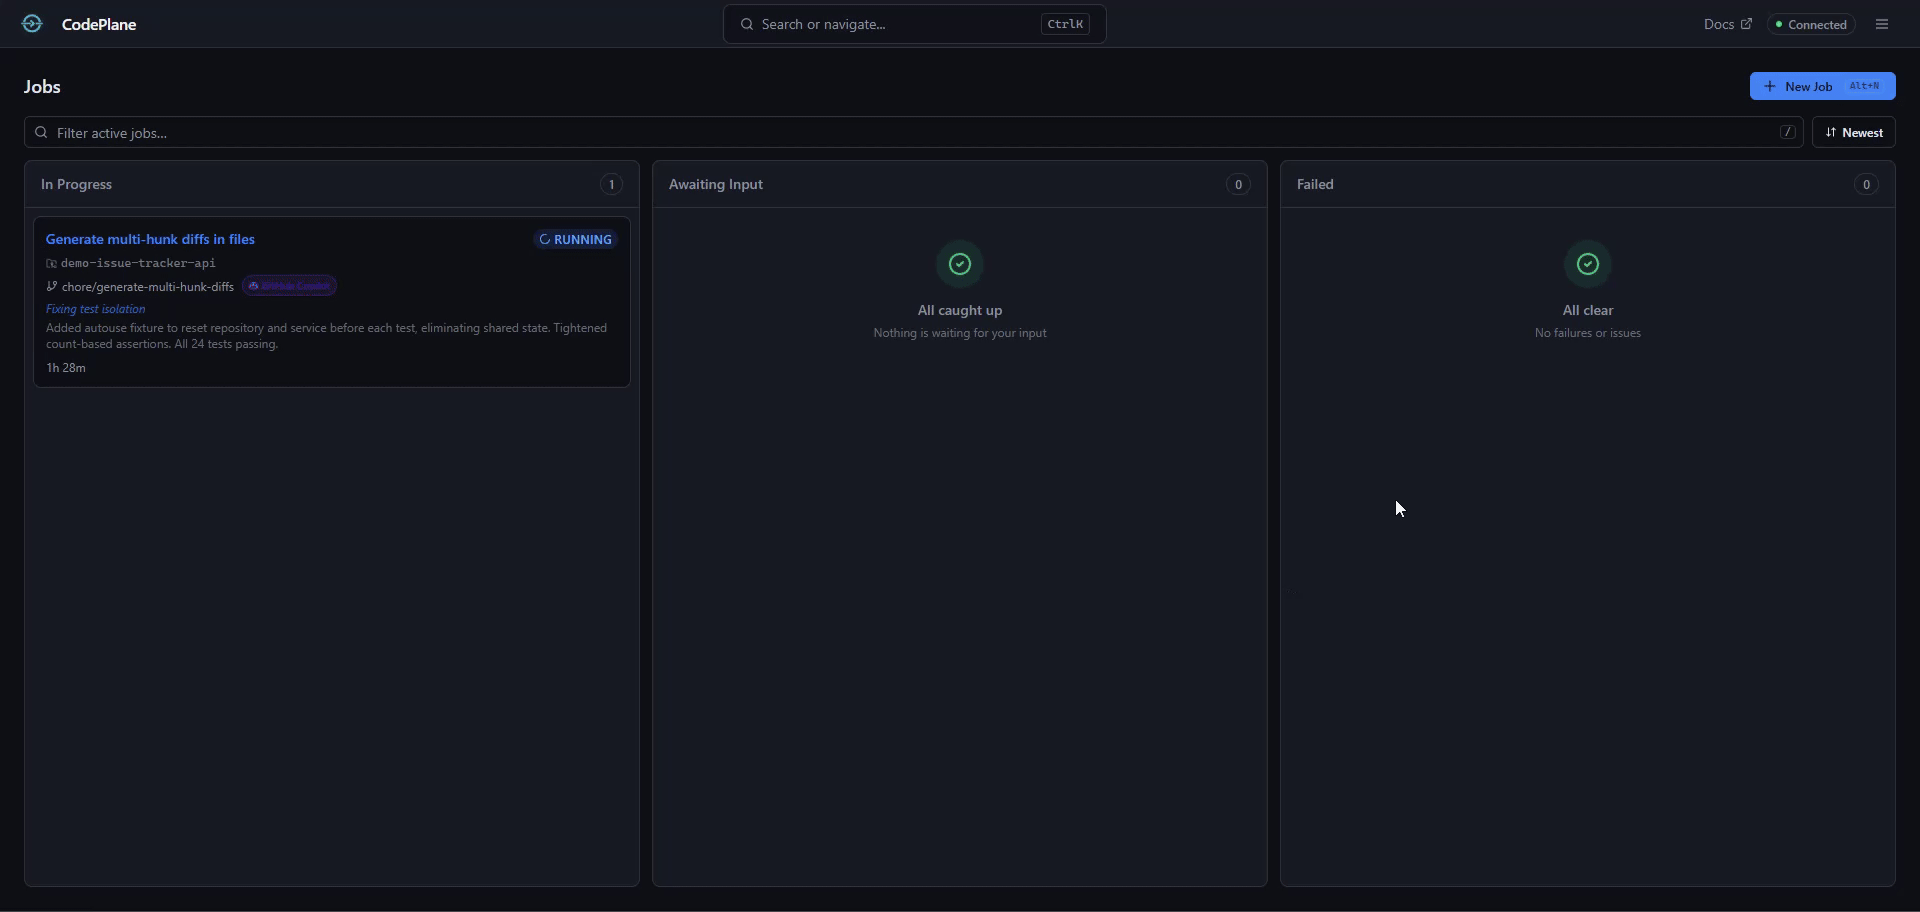The width and height of the screenshot is (1920, 912).
Task: Focus the Filter active jobs field
Action: pos(900,133)
